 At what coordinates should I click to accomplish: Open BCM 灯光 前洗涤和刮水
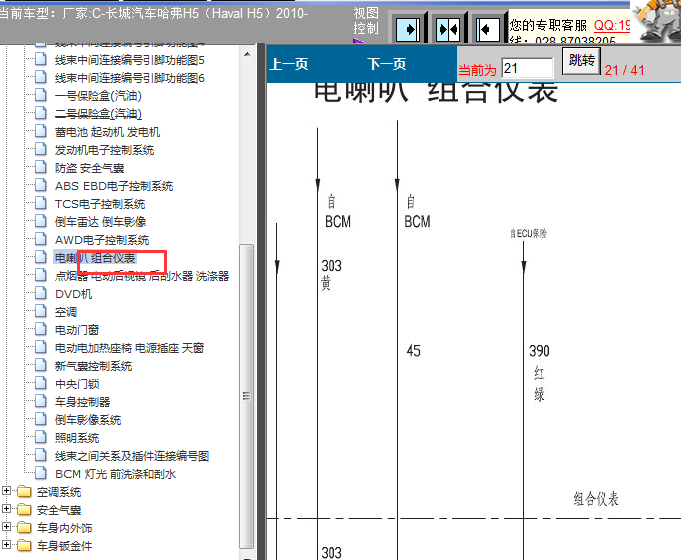pyautogui.click(x=115, y=474)
